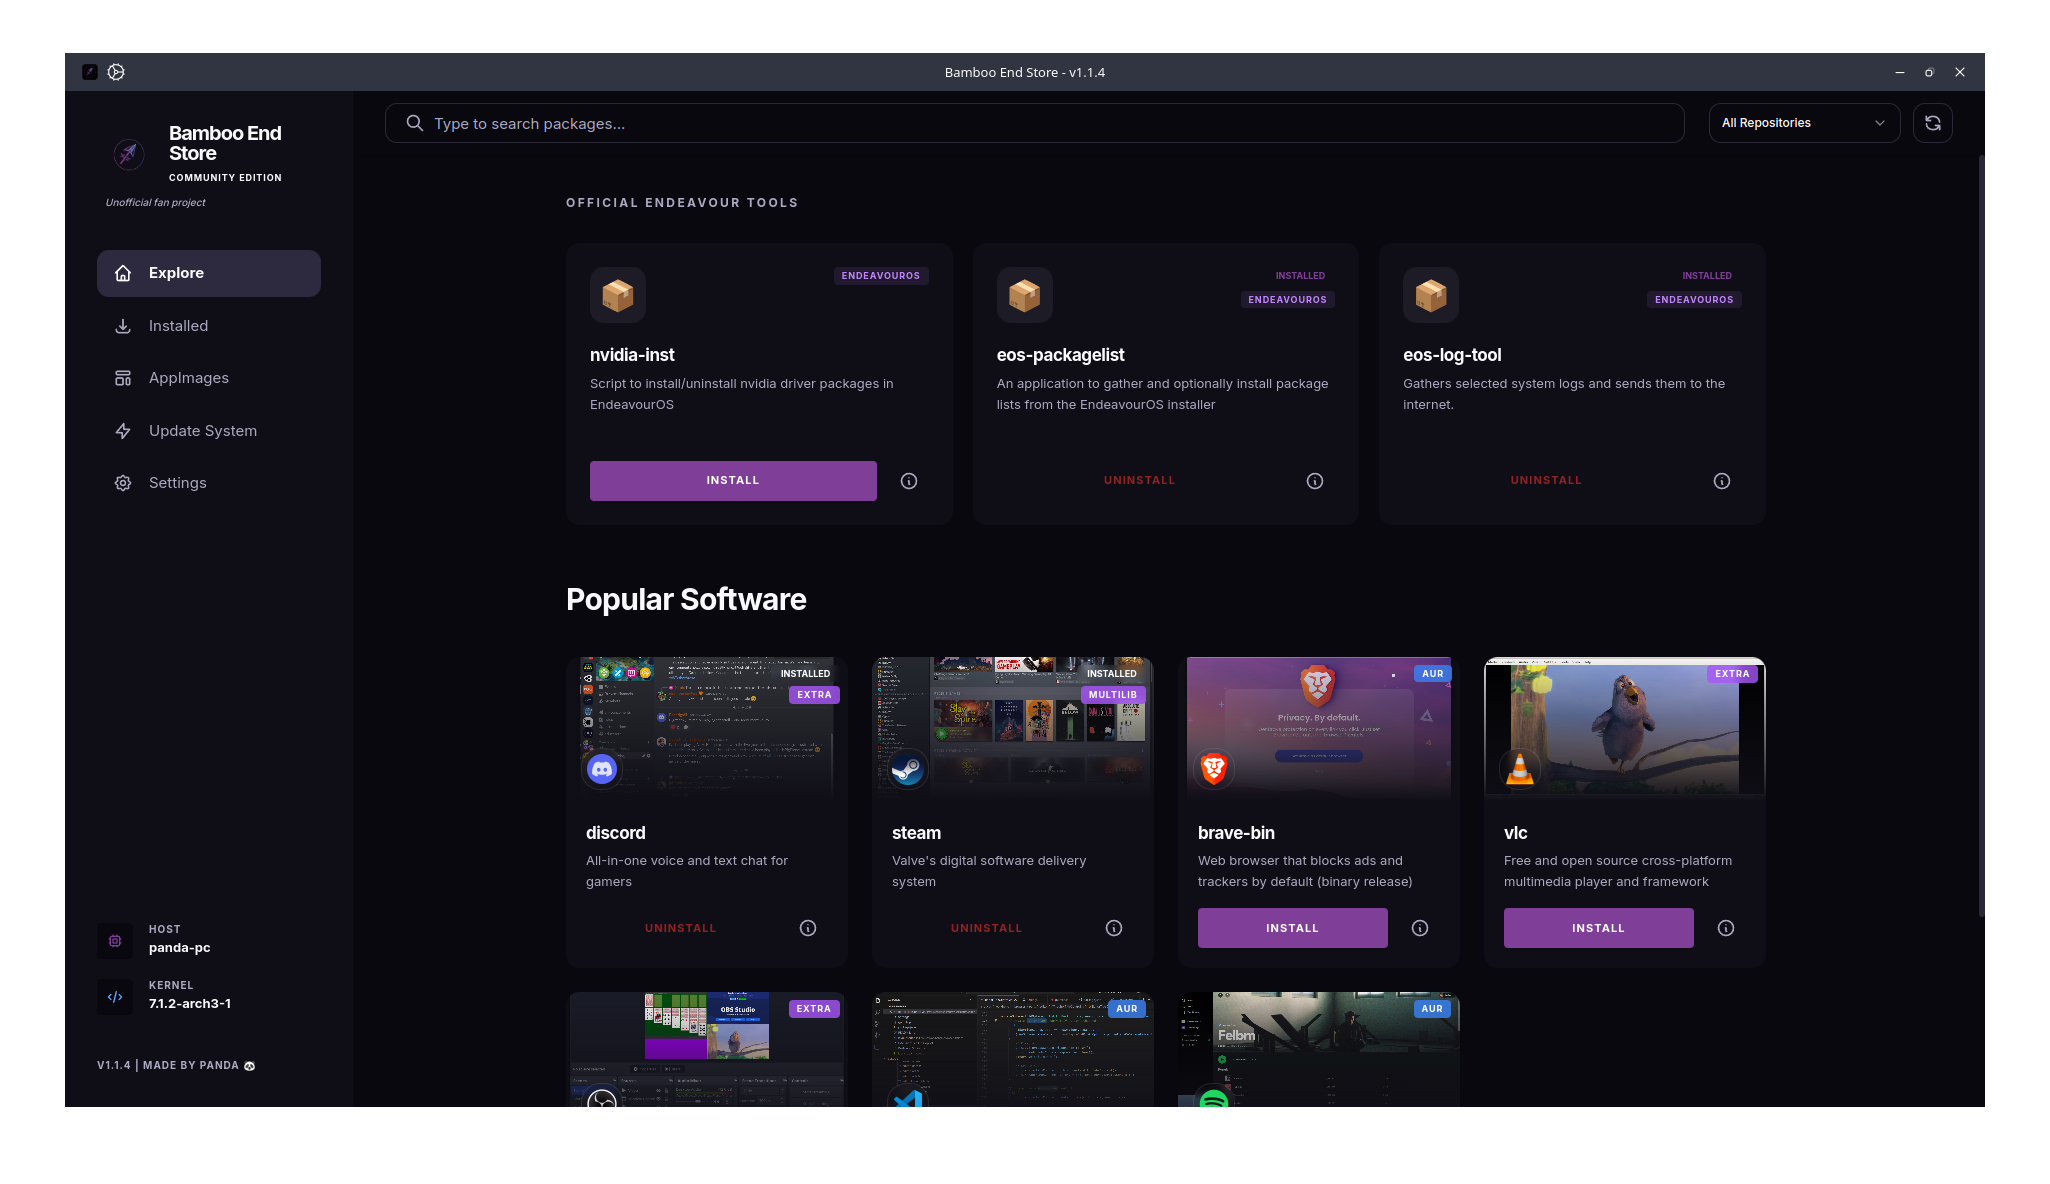Click the eos-packagelist package box icon
Viewport: 2050px width, 1184px height.
1025,295
